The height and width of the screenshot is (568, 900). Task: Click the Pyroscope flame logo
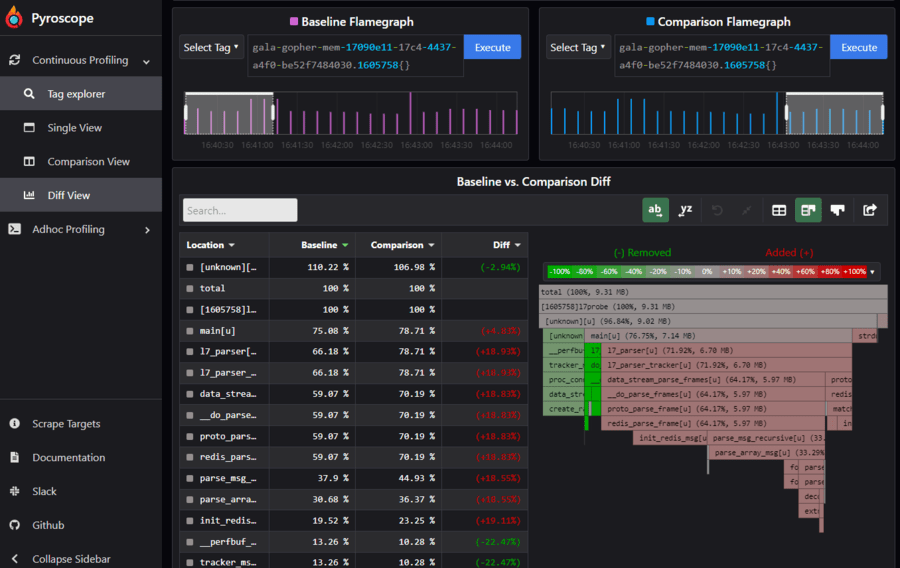(15, 19)
